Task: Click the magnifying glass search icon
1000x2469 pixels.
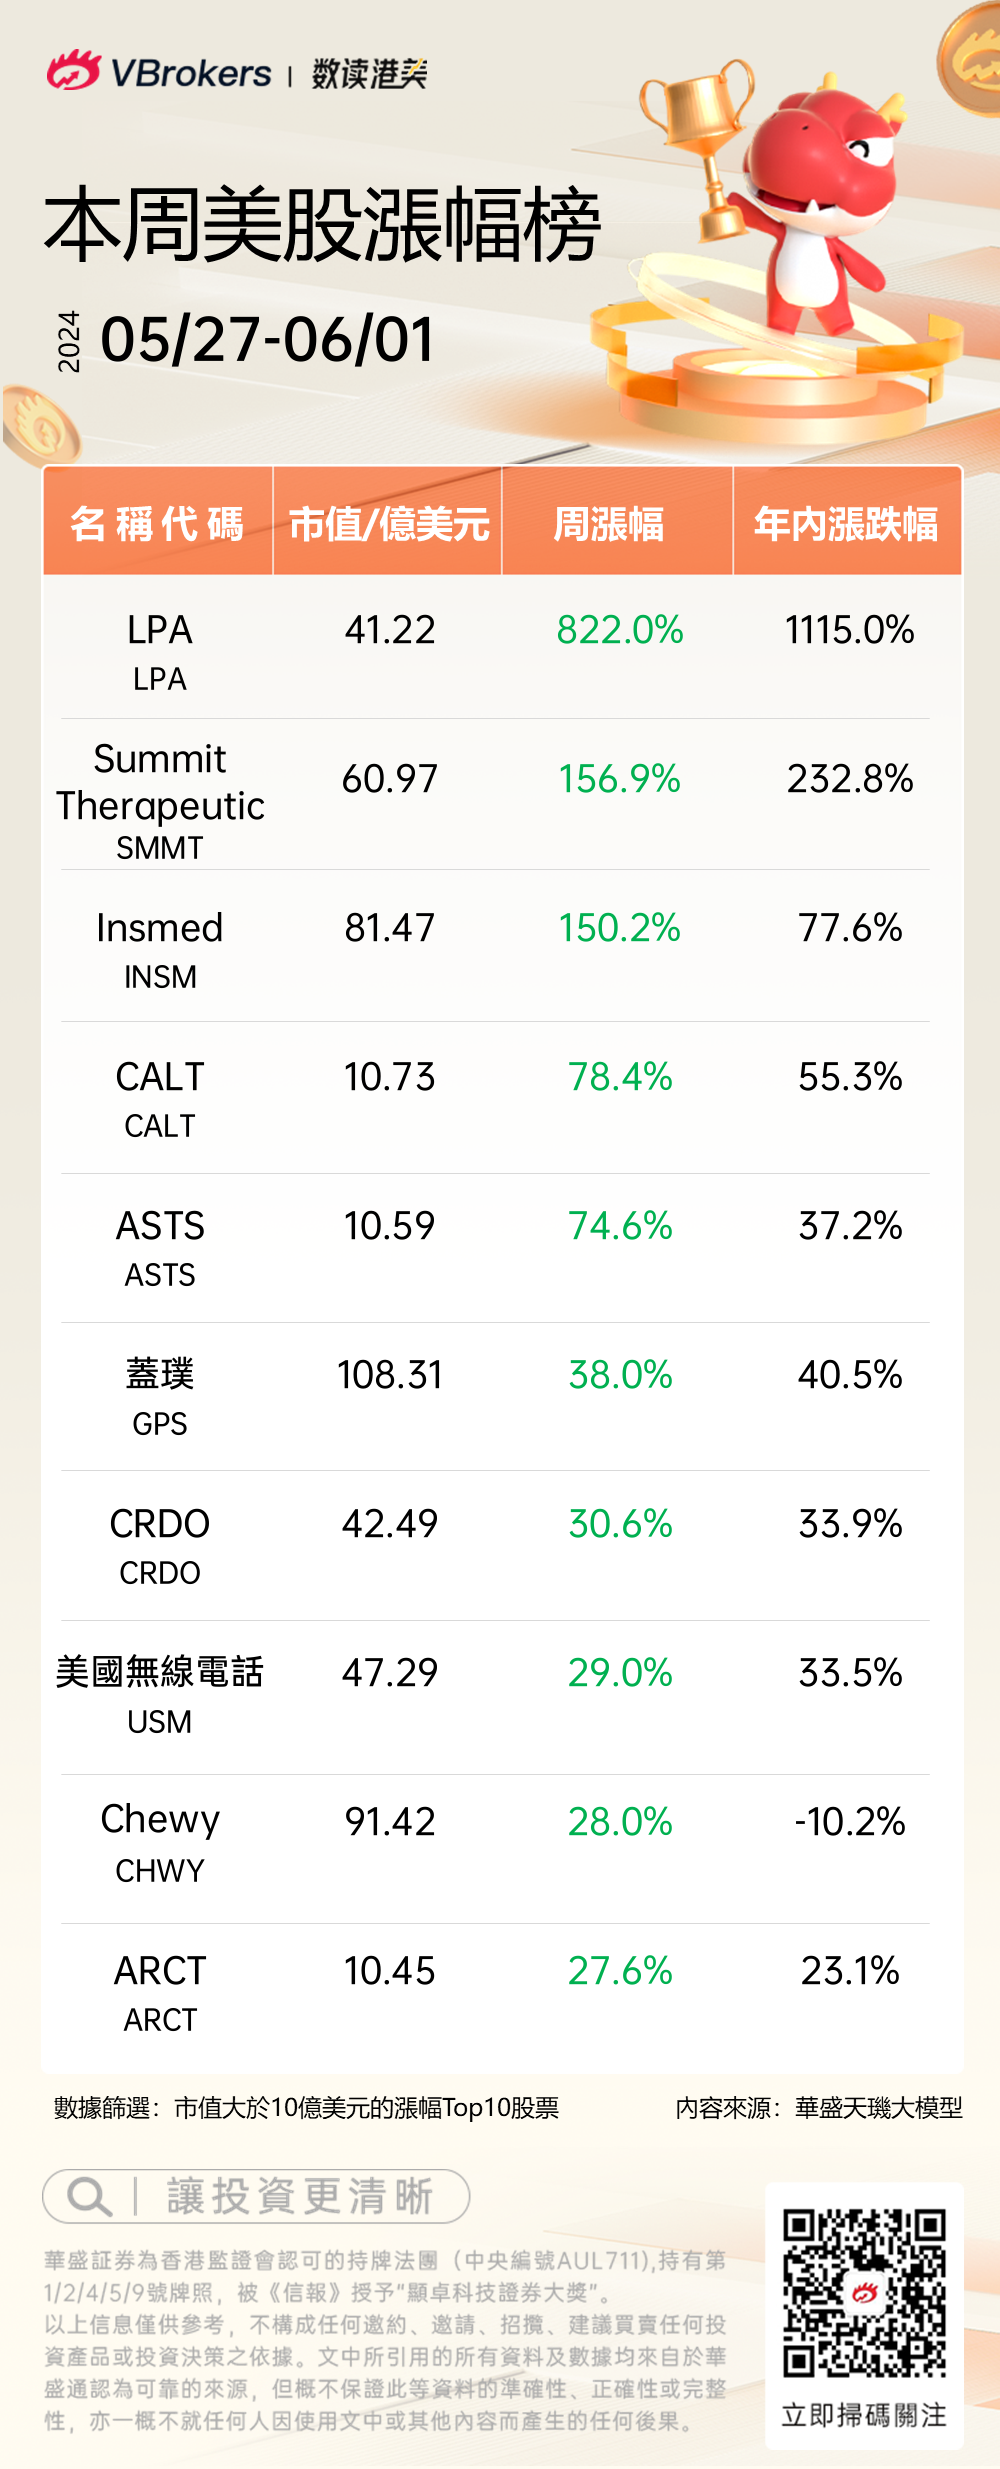Action: point(89,2196)
